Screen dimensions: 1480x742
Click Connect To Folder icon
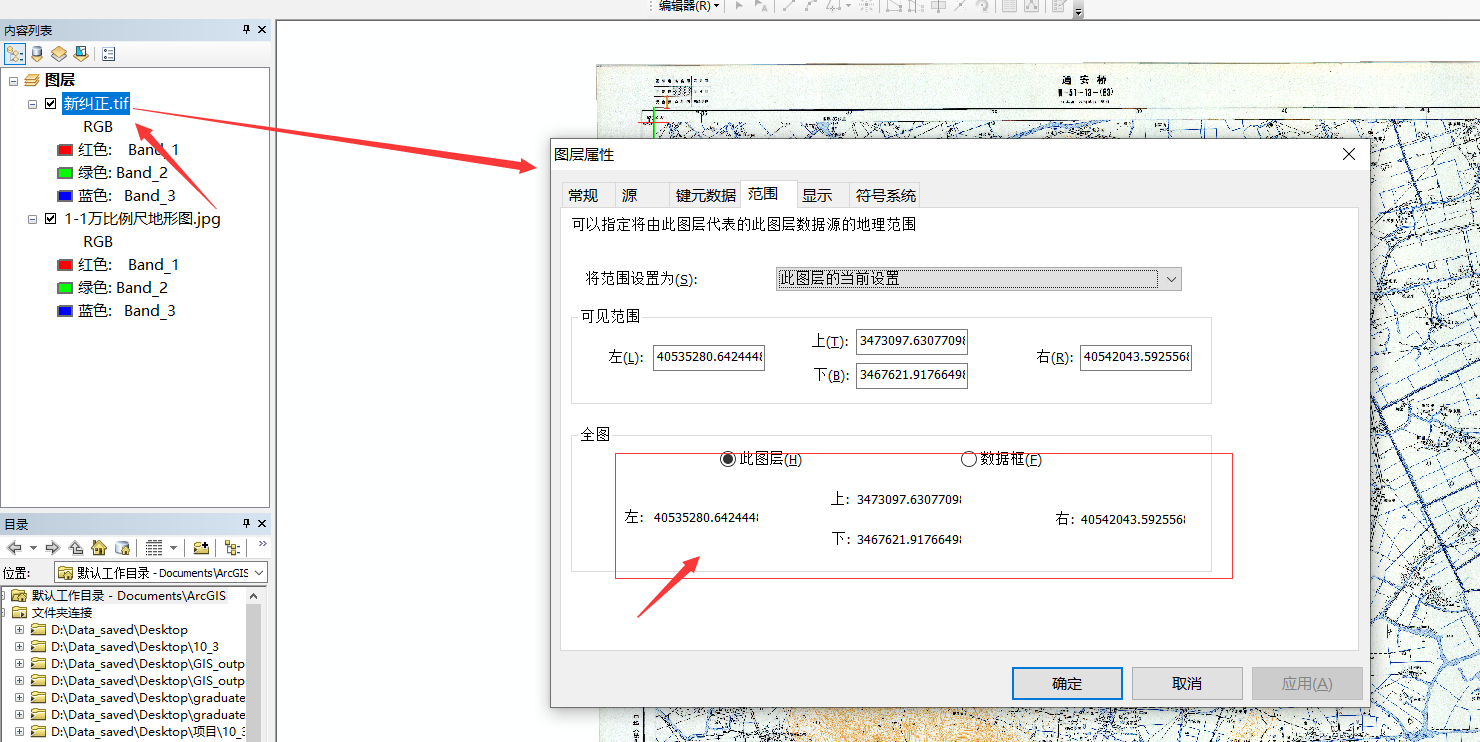click(x=201, y=548)
